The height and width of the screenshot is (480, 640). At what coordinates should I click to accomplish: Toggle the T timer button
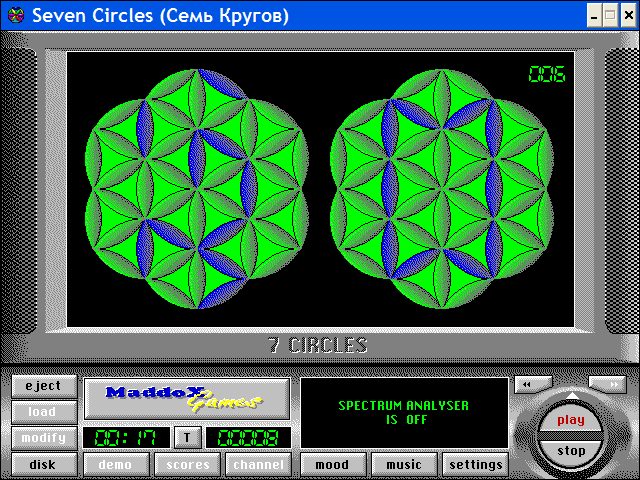[x=187, y=438]
